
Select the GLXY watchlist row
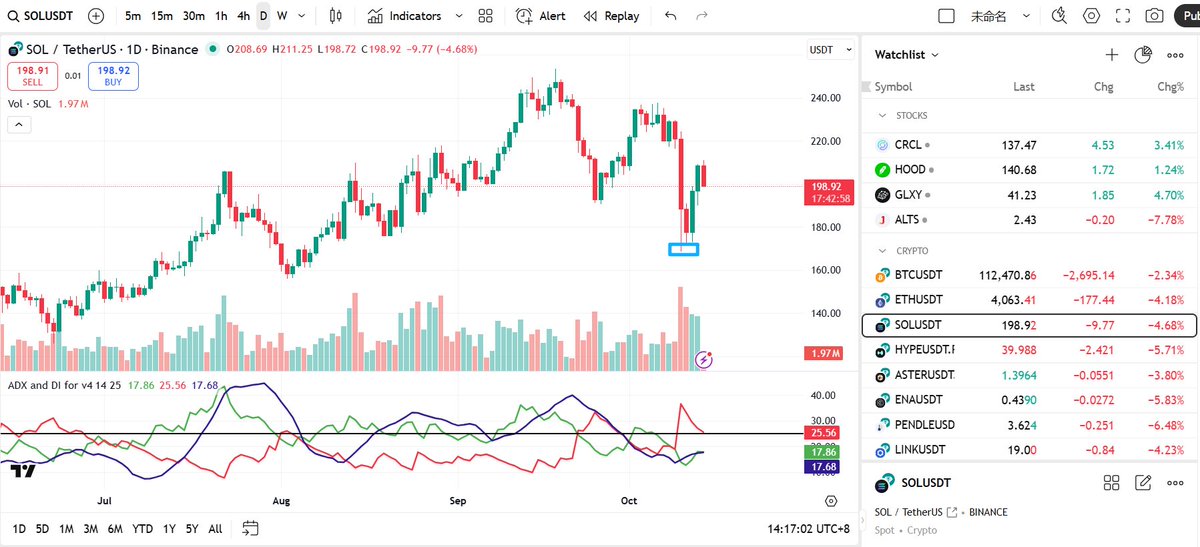1029,195
